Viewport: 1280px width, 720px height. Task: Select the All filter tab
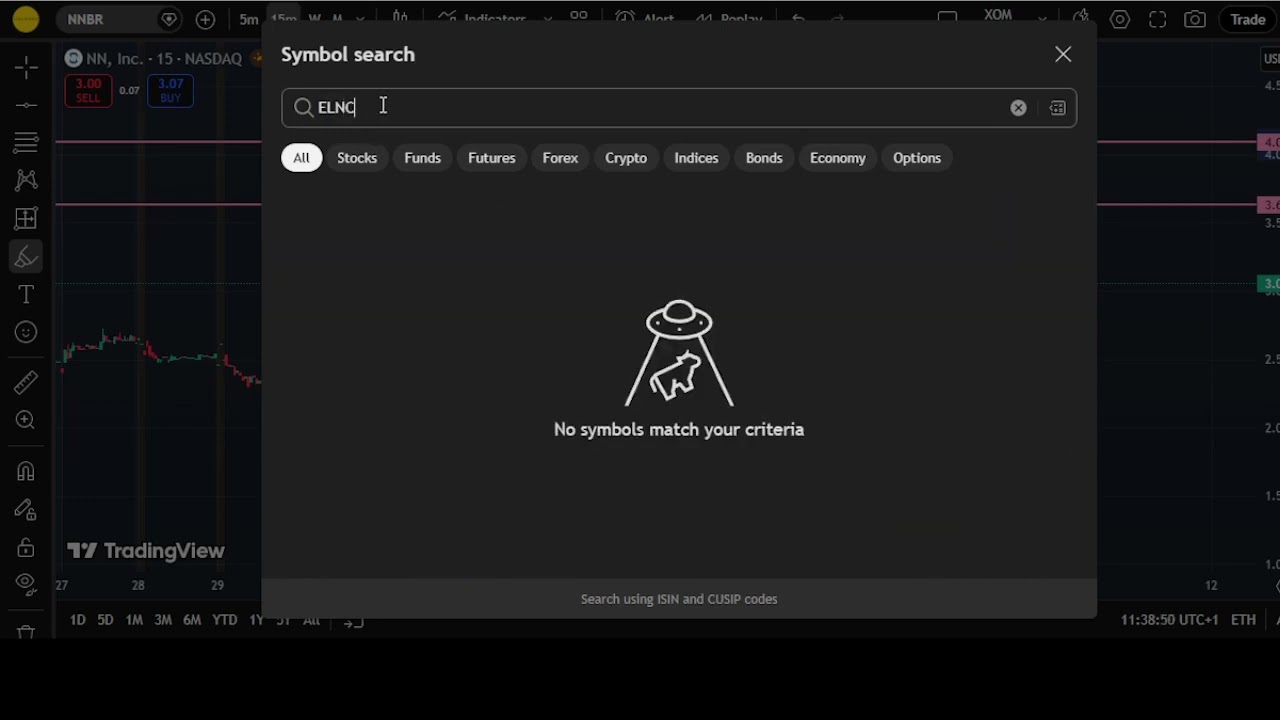click(x=301, y=158)
